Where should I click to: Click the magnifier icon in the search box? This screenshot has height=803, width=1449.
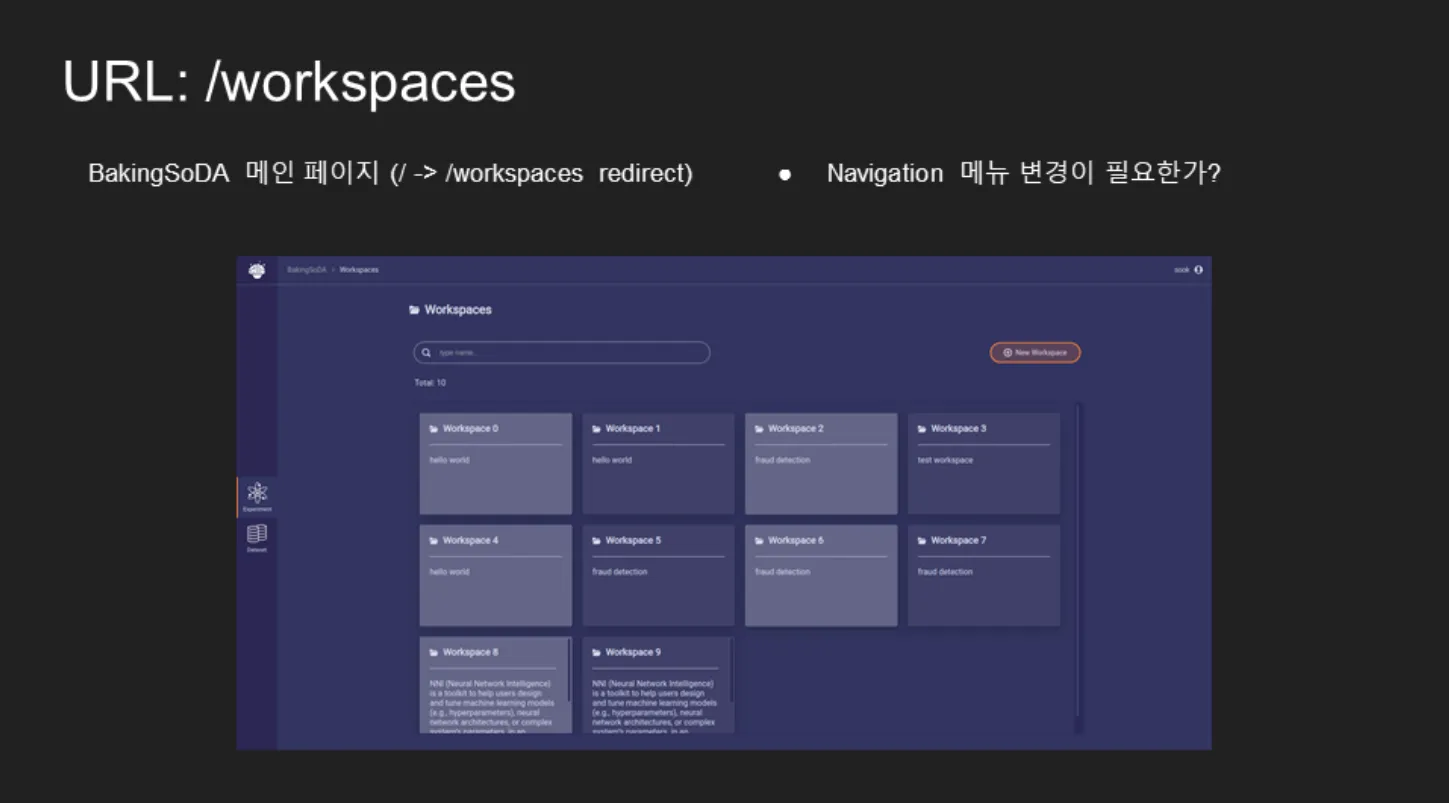click(426, 353)
